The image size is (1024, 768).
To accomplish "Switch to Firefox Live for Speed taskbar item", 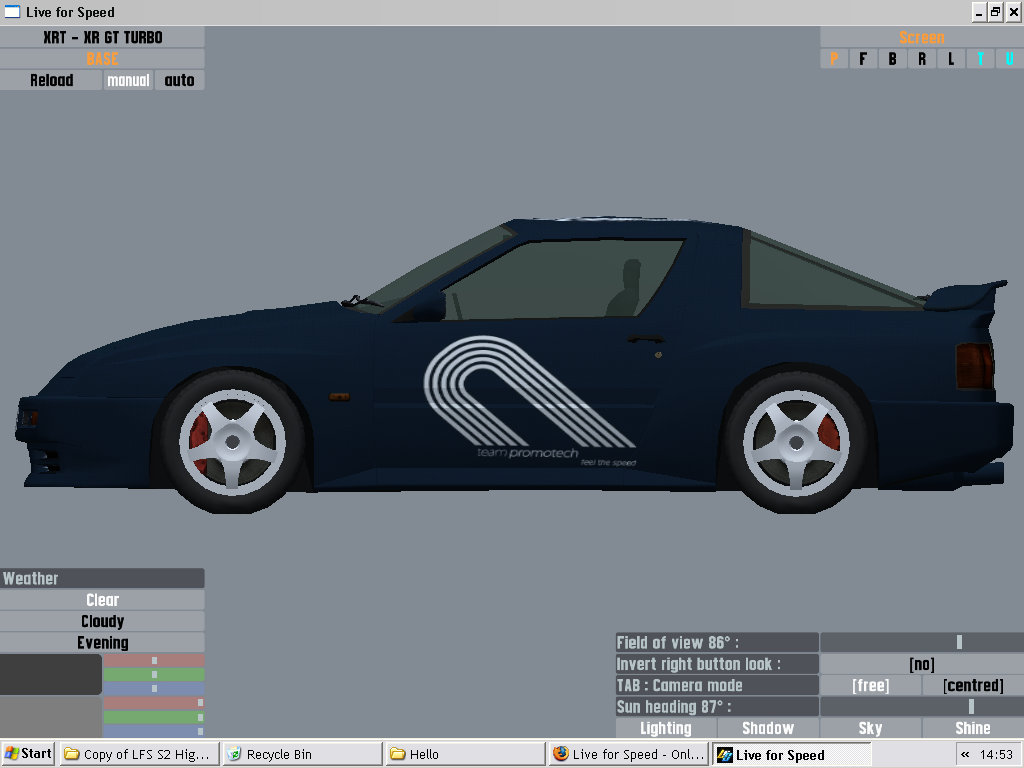I will [628, 754].
